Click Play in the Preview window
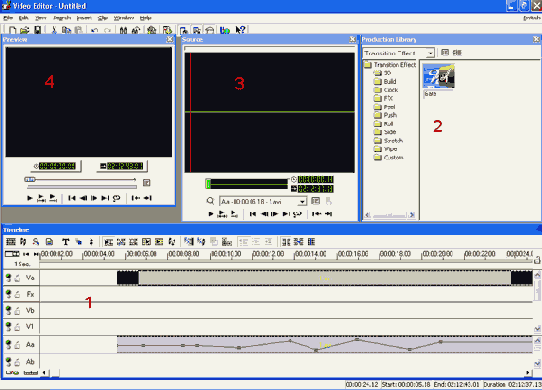This screenshot has width=542, height=390. pyautogui.click(x=30, y=198)
